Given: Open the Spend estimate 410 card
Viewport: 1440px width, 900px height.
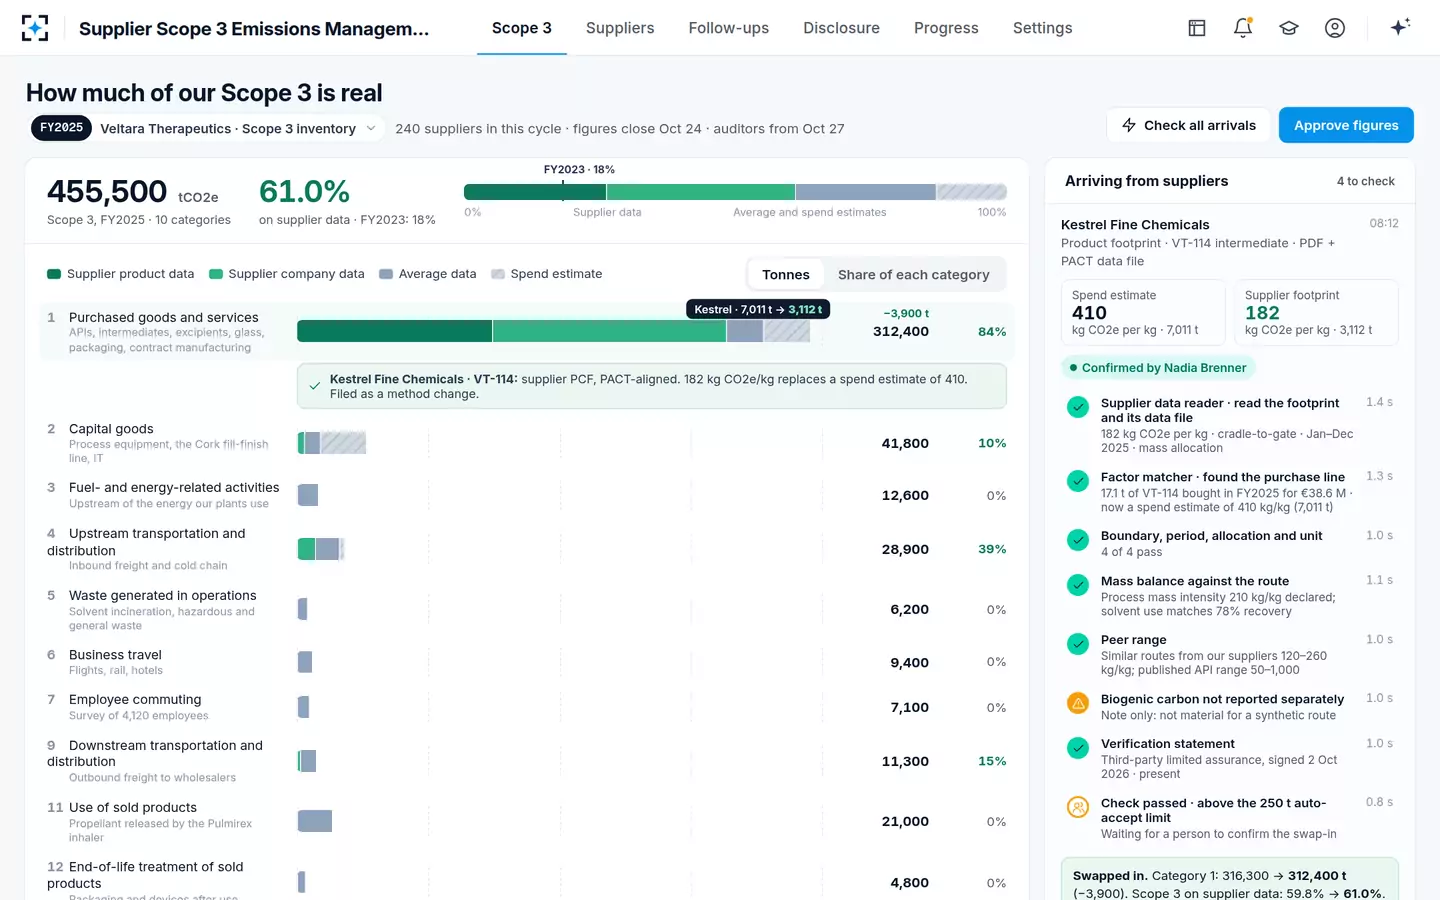Looking at the screenshot, I should pyautogui.click(x=1143, y=313).
